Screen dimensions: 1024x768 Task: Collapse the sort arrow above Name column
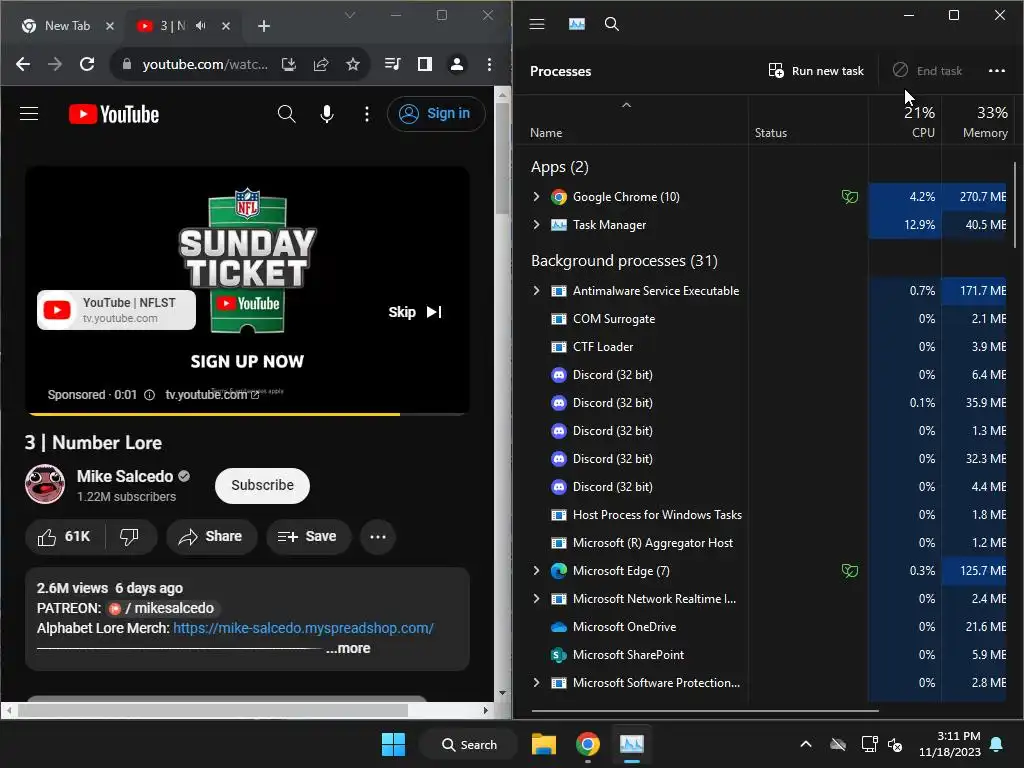(x=626, y=105)
